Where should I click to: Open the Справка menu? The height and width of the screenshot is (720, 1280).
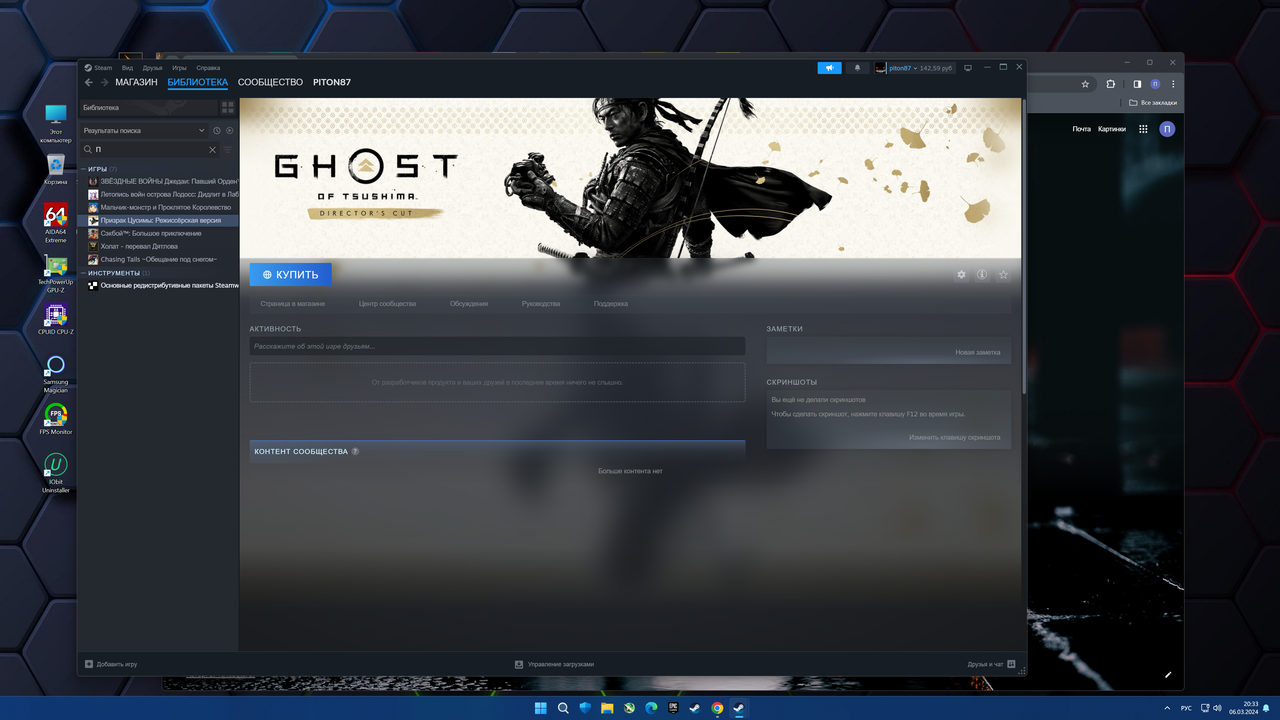pyautogui.click(x=208, y=68)
